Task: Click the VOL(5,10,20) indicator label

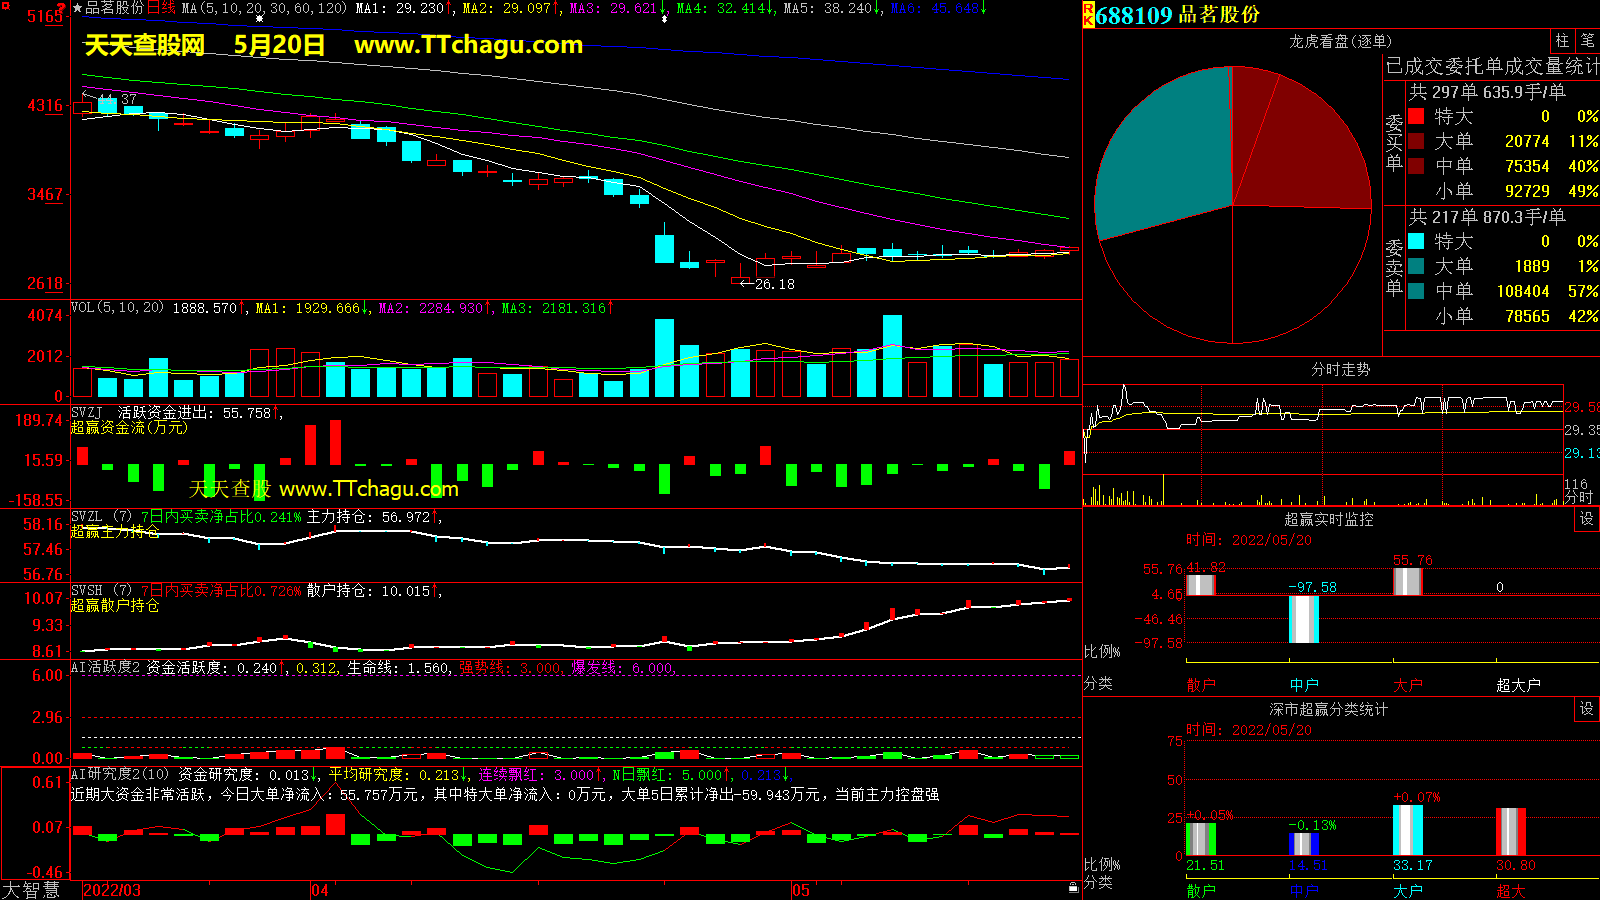Action: pyautogui.click(x=117, y=308)
